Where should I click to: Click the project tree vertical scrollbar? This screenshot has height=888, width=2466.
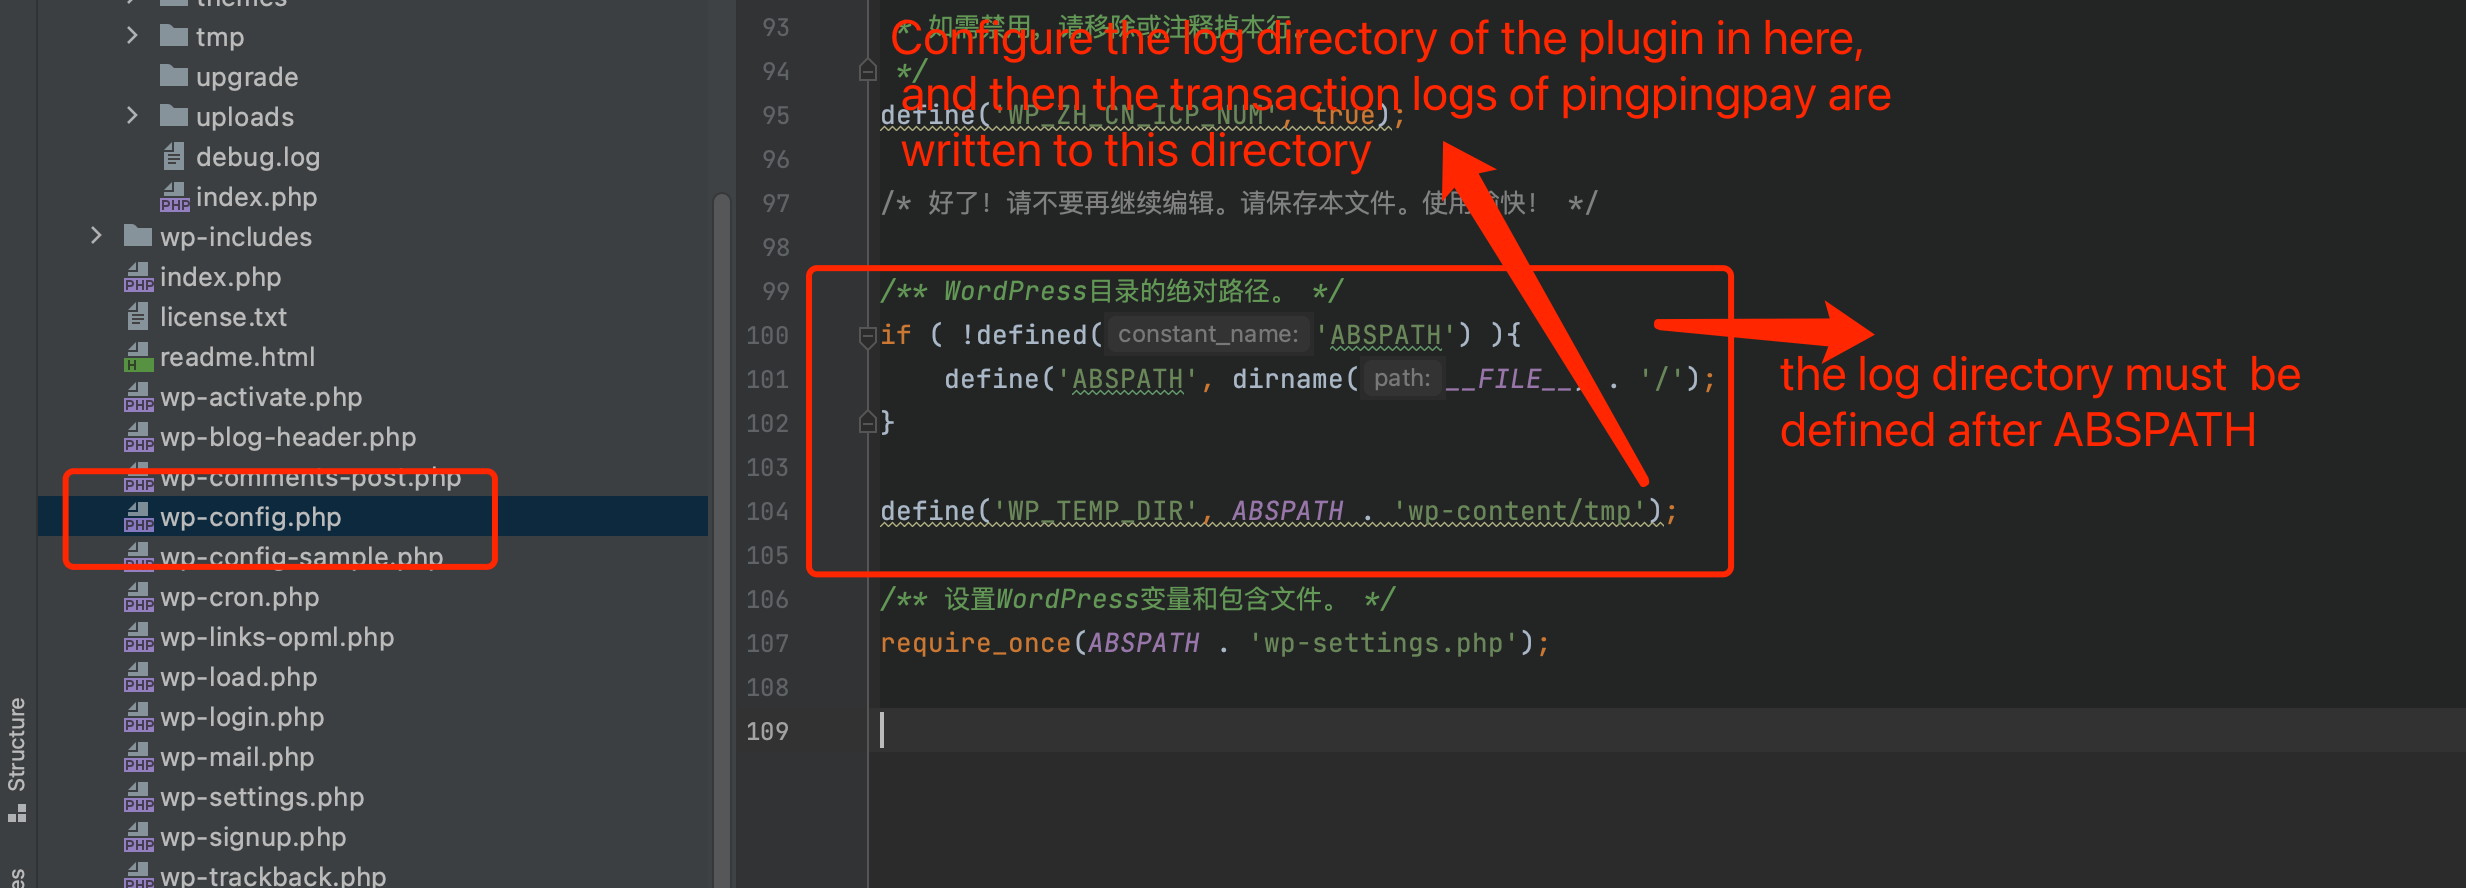pos(721,500)
